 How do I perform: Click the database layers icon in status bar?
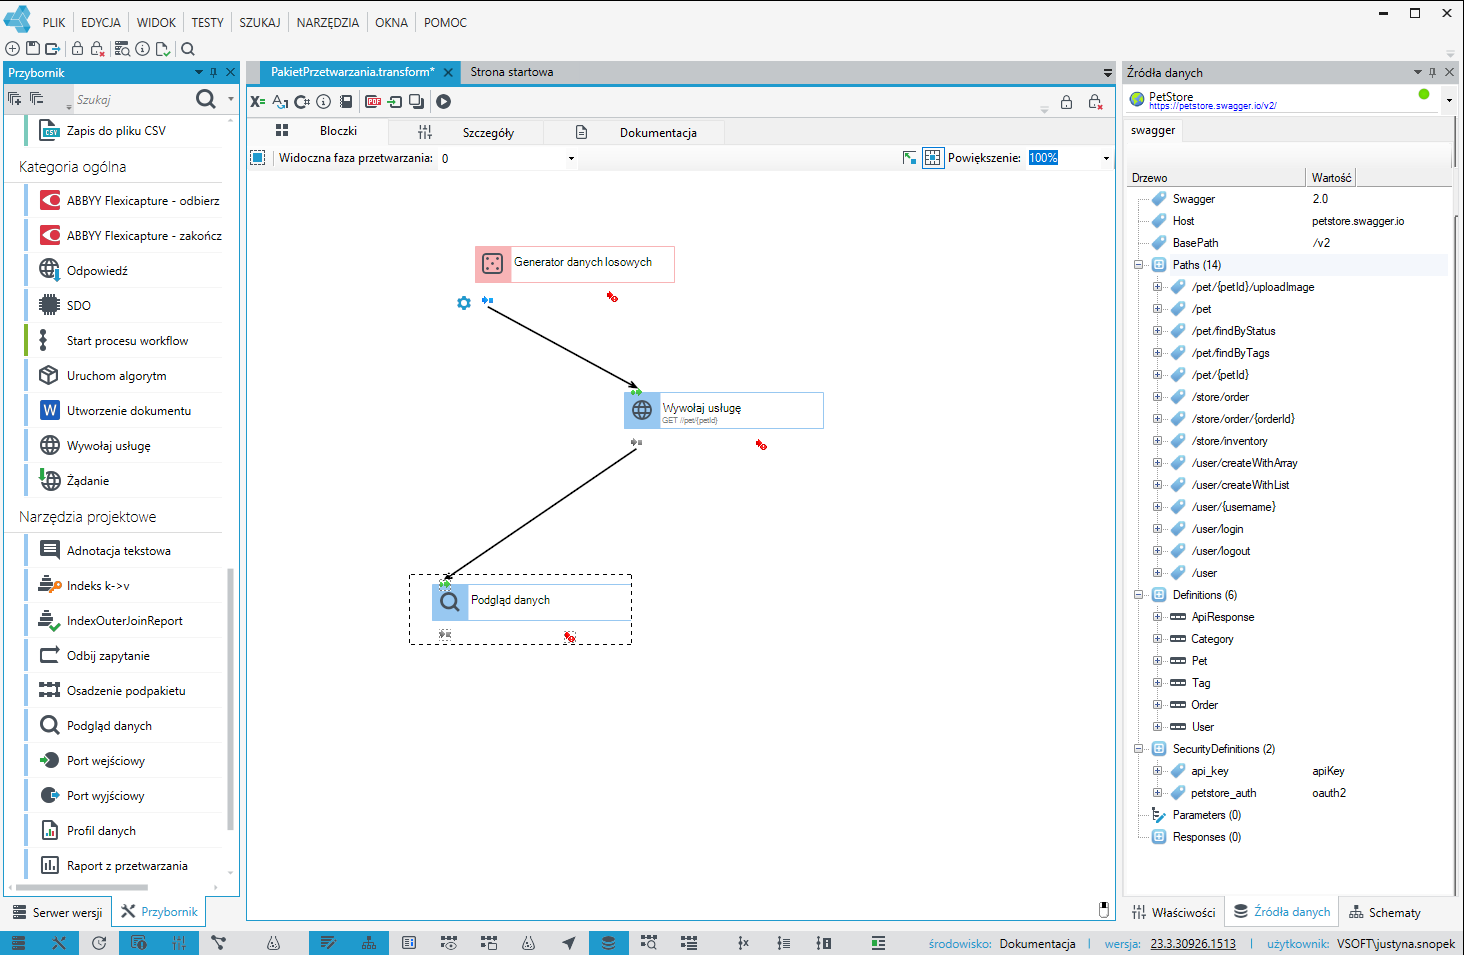pos(608,942)
